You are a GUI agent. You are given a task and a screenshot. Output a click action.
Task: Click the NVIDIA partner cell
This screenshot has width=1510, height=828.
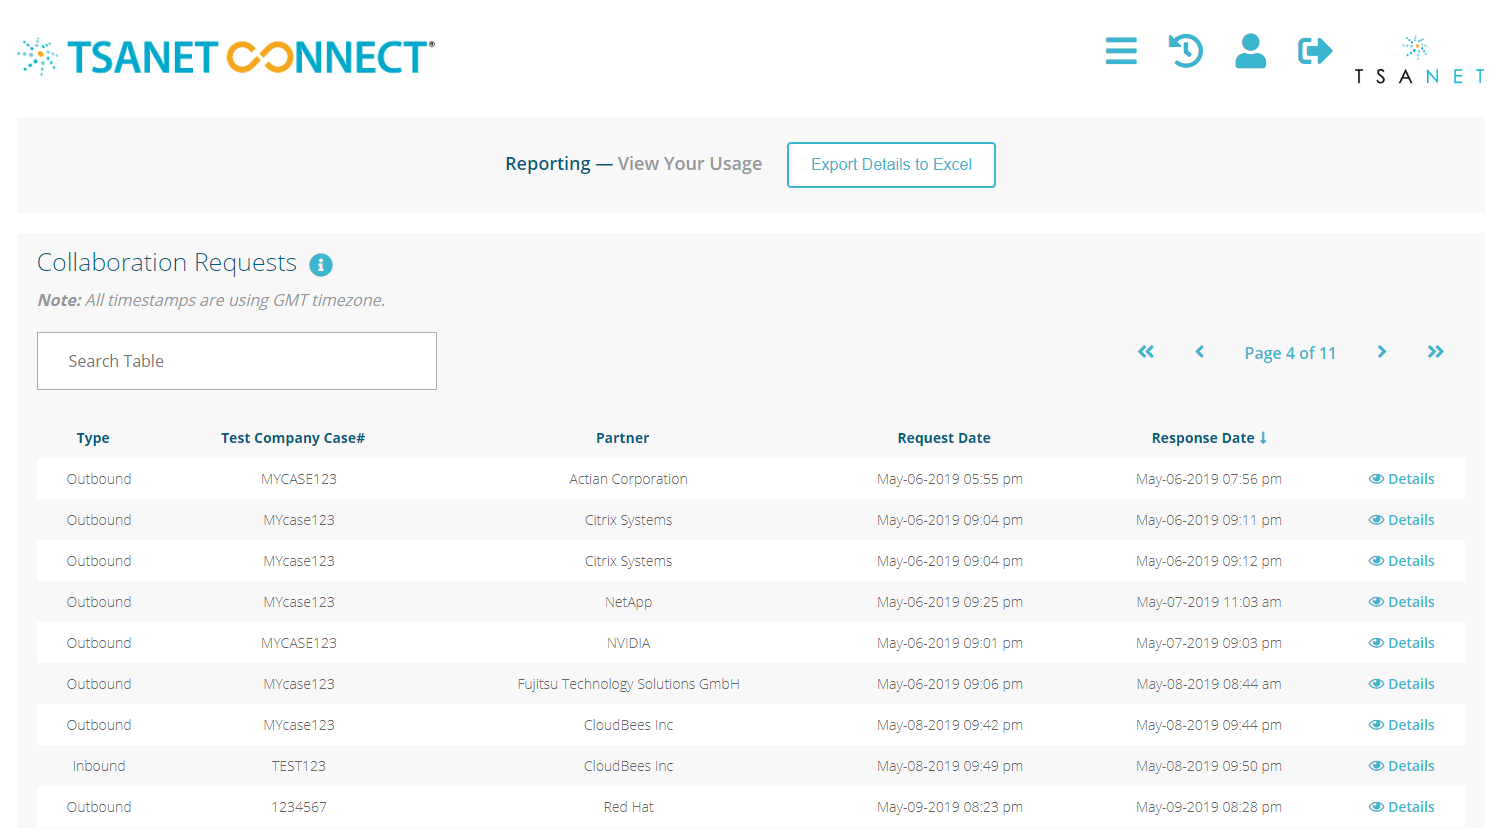(x=628, y=643)
